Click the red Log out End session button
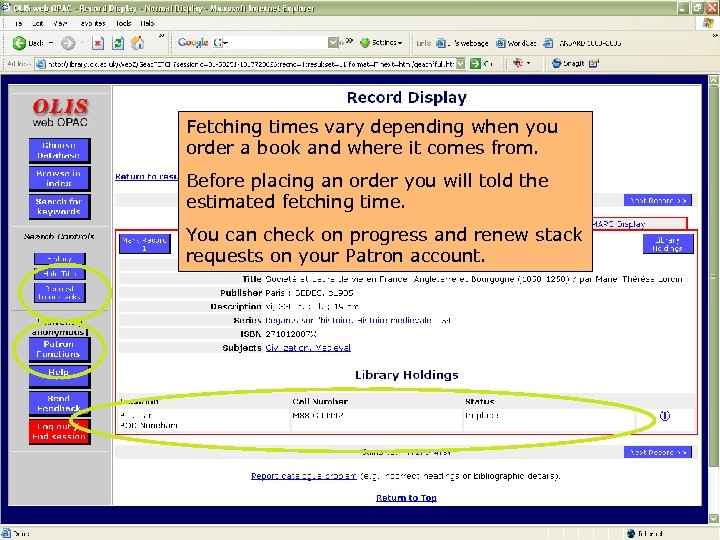 point(59,432)
